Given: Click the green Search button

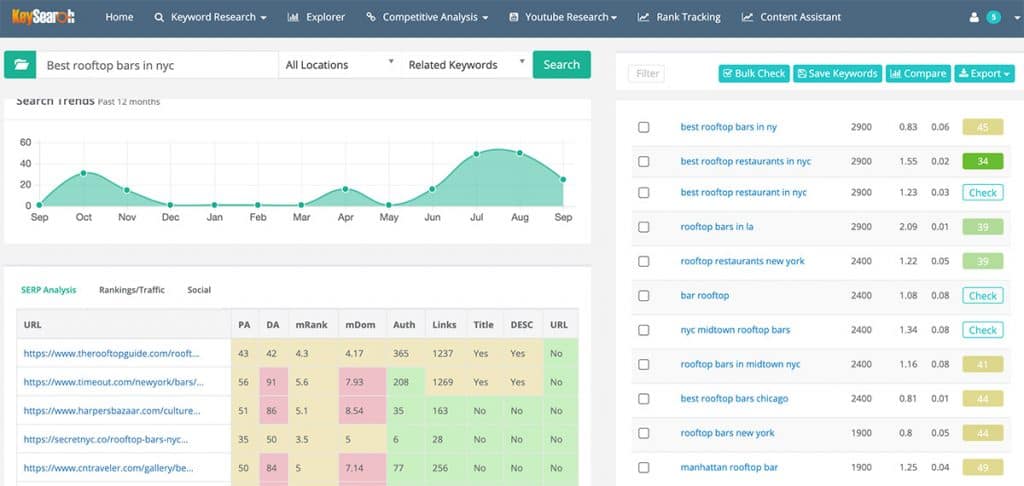Looking at the screenshot, I should [x=562, y=65].
